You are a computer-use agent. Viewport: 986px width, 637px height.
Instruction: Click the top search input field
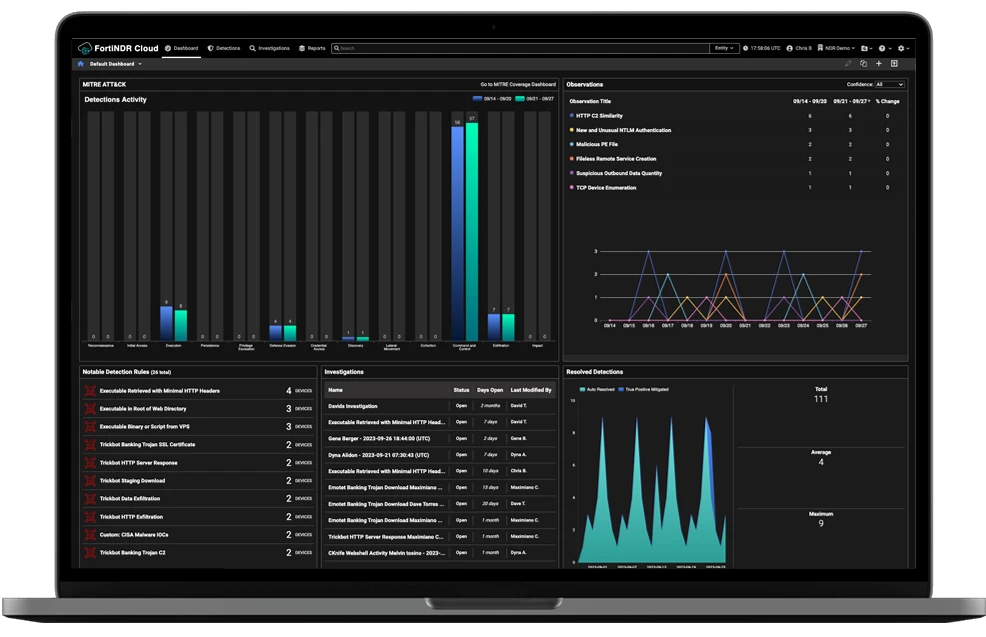(x=520, y=48)
